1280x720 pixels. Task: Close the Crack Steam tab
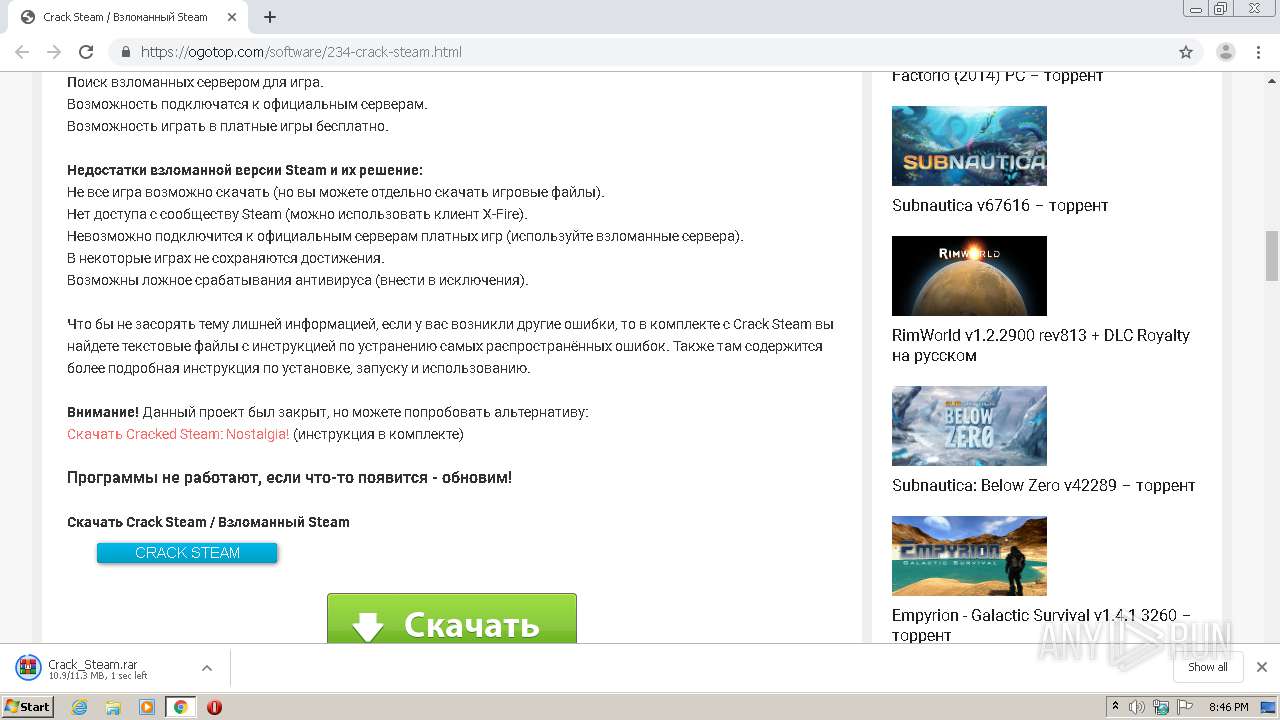pyautogui.click(x=233, y=17)
